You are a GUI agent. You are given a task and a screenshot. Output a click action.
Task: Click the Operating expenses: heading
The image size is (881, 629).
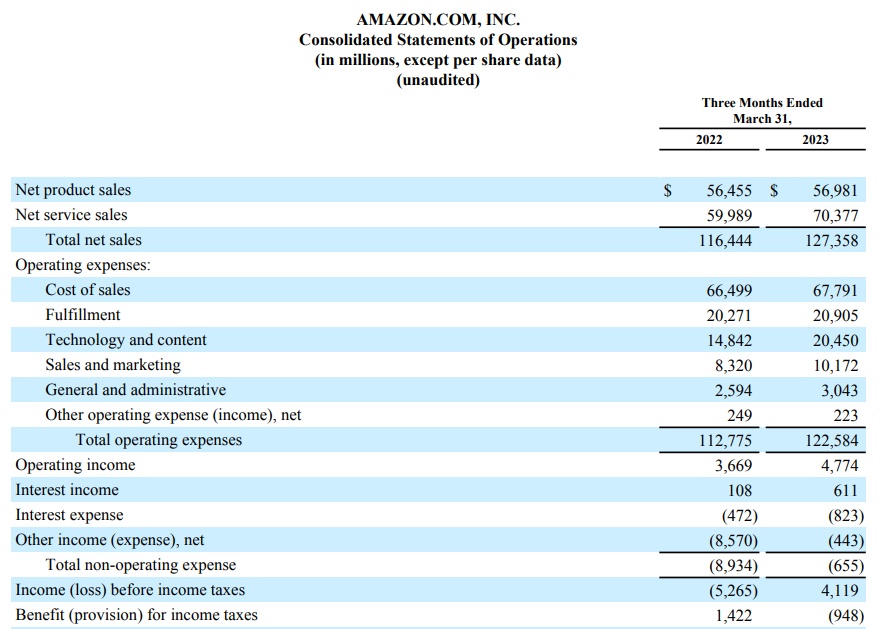(83, 265)
